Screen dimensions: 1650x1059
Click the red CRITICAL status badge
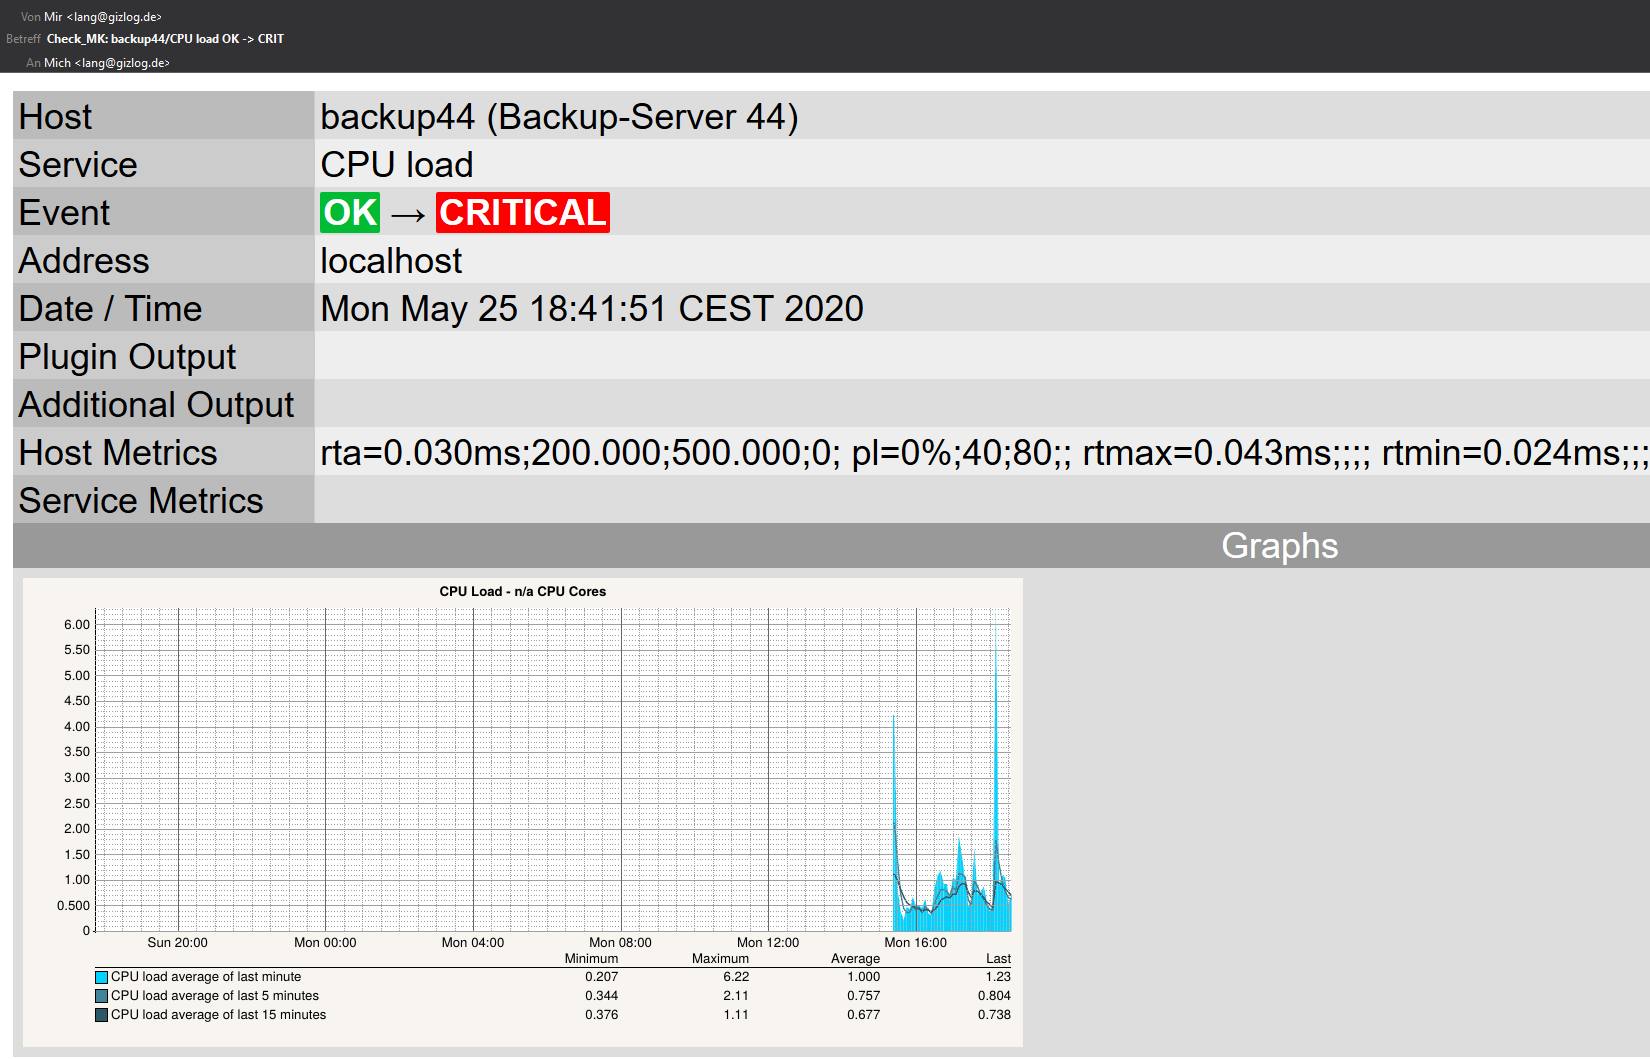tap(523, 212)
